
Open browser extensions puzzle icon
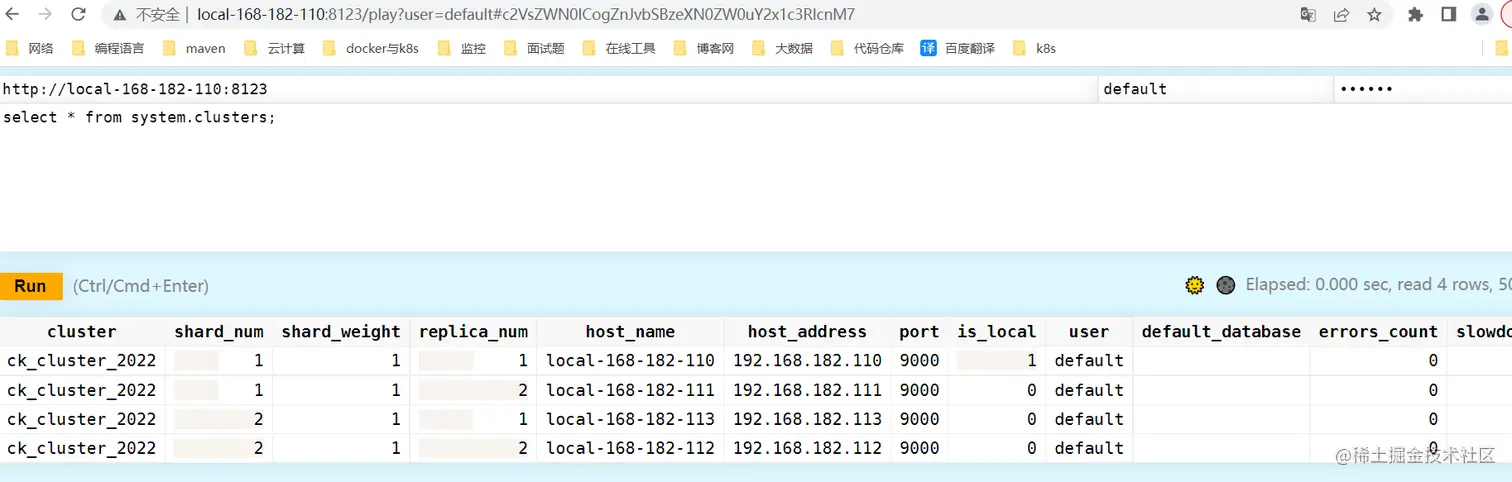point(1415,15)
